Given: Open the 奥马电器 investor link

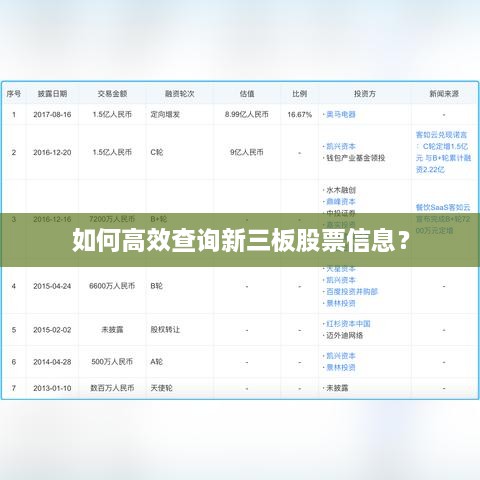Looking at the screenshot, I should [341, 115].
